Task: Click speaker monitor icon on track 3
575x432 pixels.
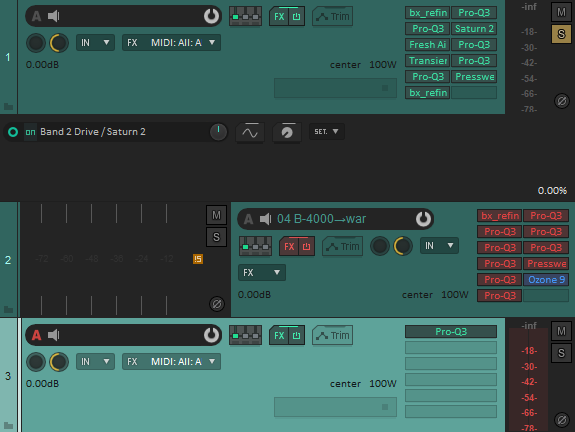Action: pyautogui.click(x=54, y=335)
